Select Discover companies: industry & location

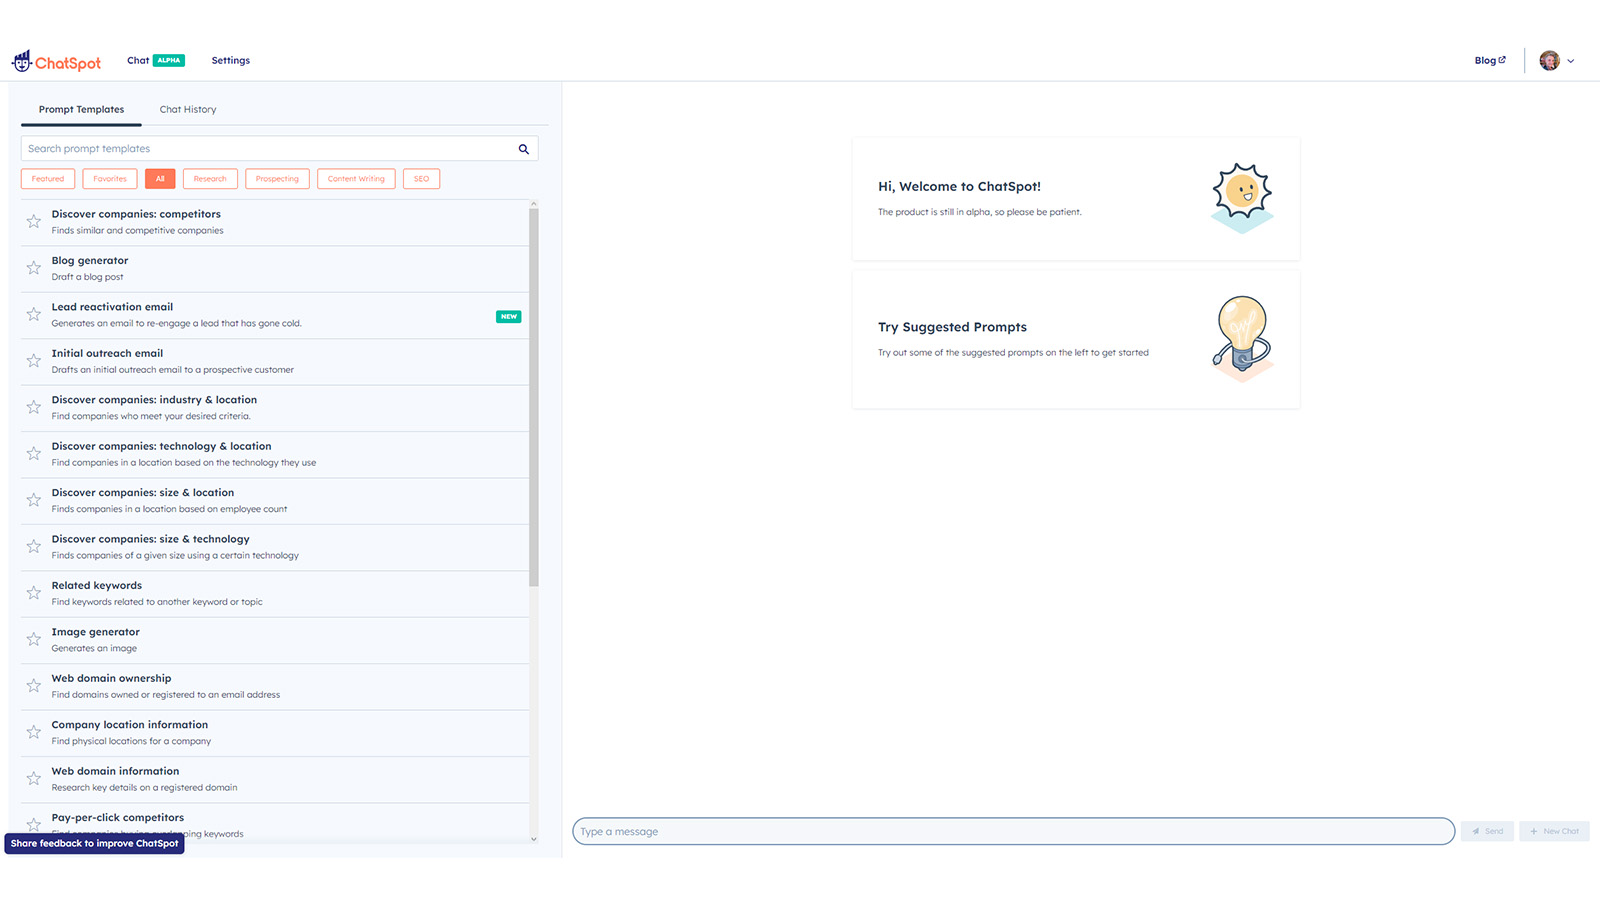pos(275,408)
